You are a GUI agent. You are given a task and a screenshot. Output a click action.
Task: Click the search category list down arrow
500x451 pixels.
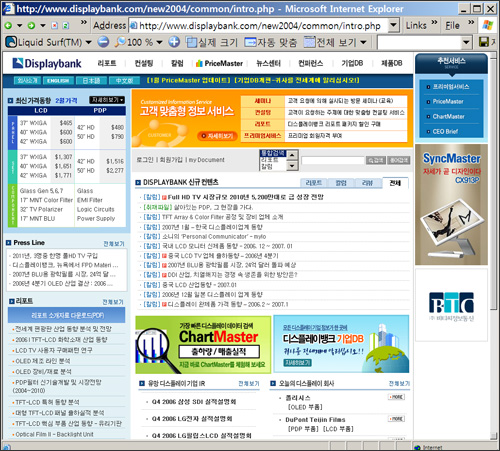click(292, 166)
